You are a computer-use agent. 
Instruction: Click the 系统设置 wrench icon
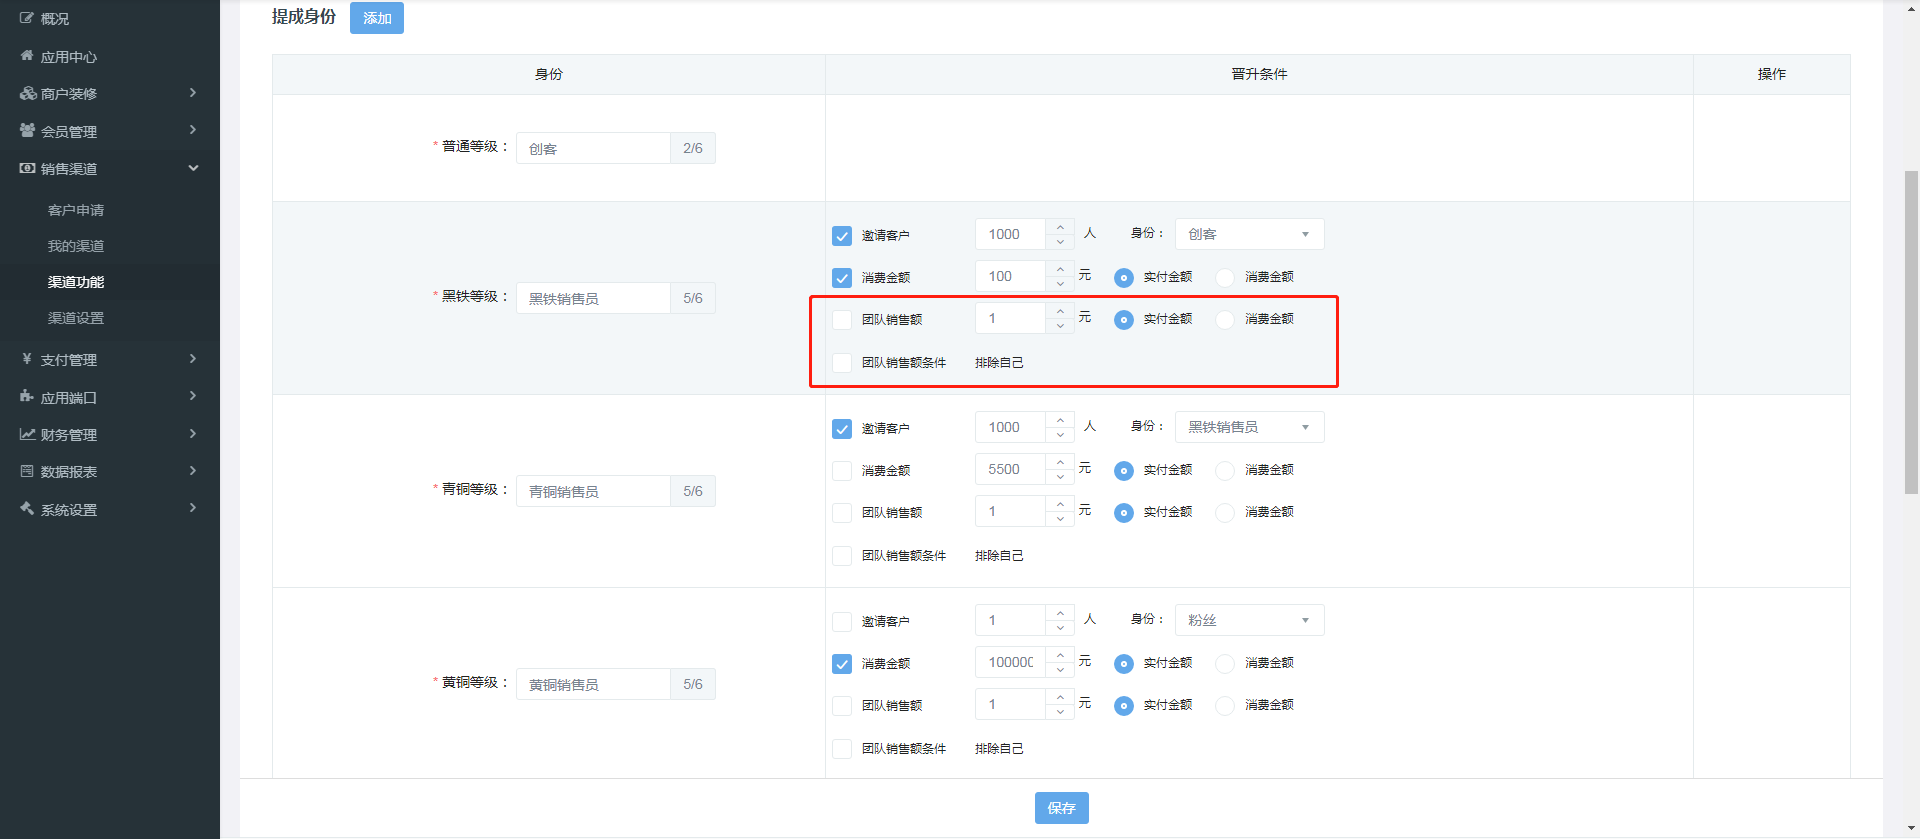coord(27,509)
